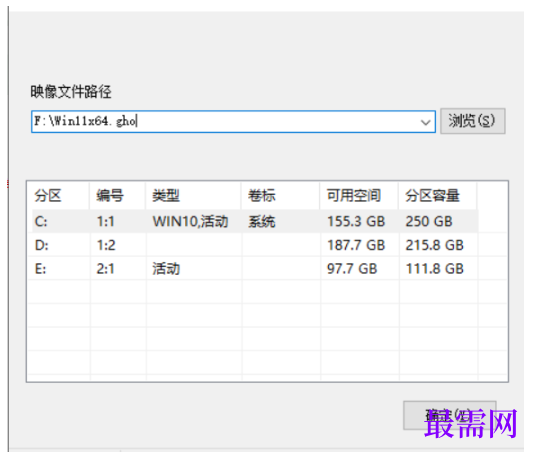The width and height of the screenshot is (536, 455).
Task: Sort by the 类型 column header
Action: pos(193,196)
